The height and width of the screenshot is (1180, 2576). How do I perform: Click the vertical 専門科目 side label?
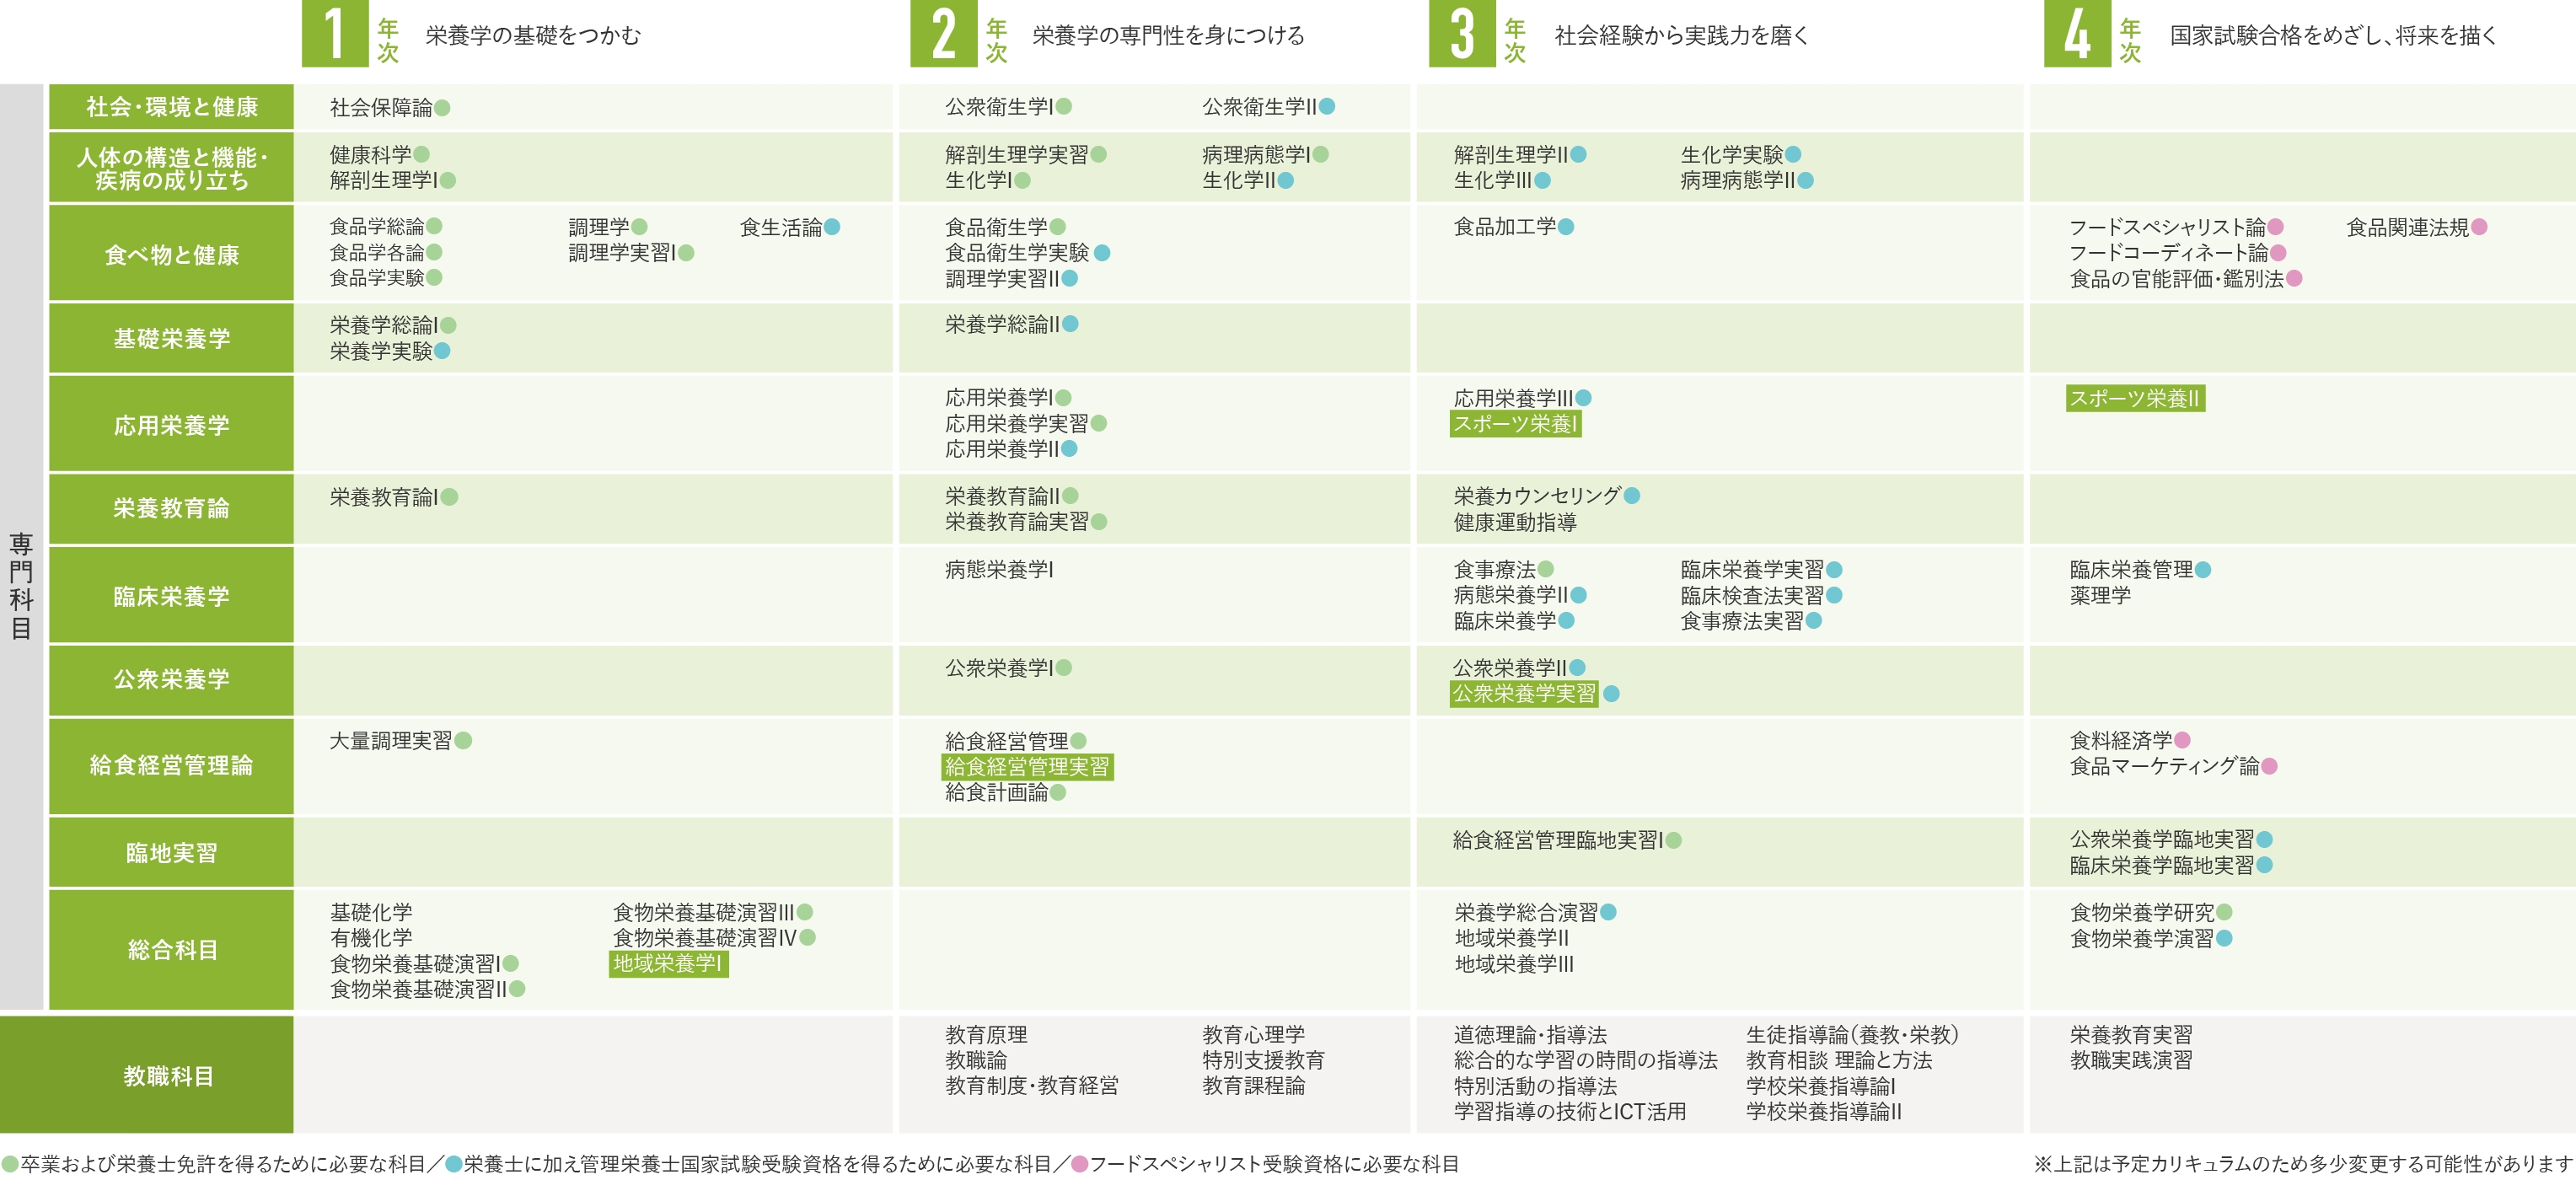21,585
